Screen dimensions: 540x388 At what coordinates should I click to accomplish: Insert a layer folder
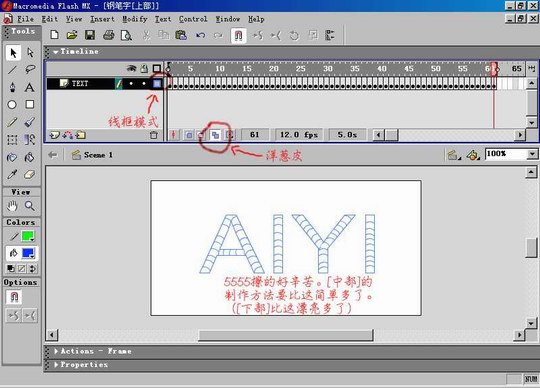(x=81, y=135)
